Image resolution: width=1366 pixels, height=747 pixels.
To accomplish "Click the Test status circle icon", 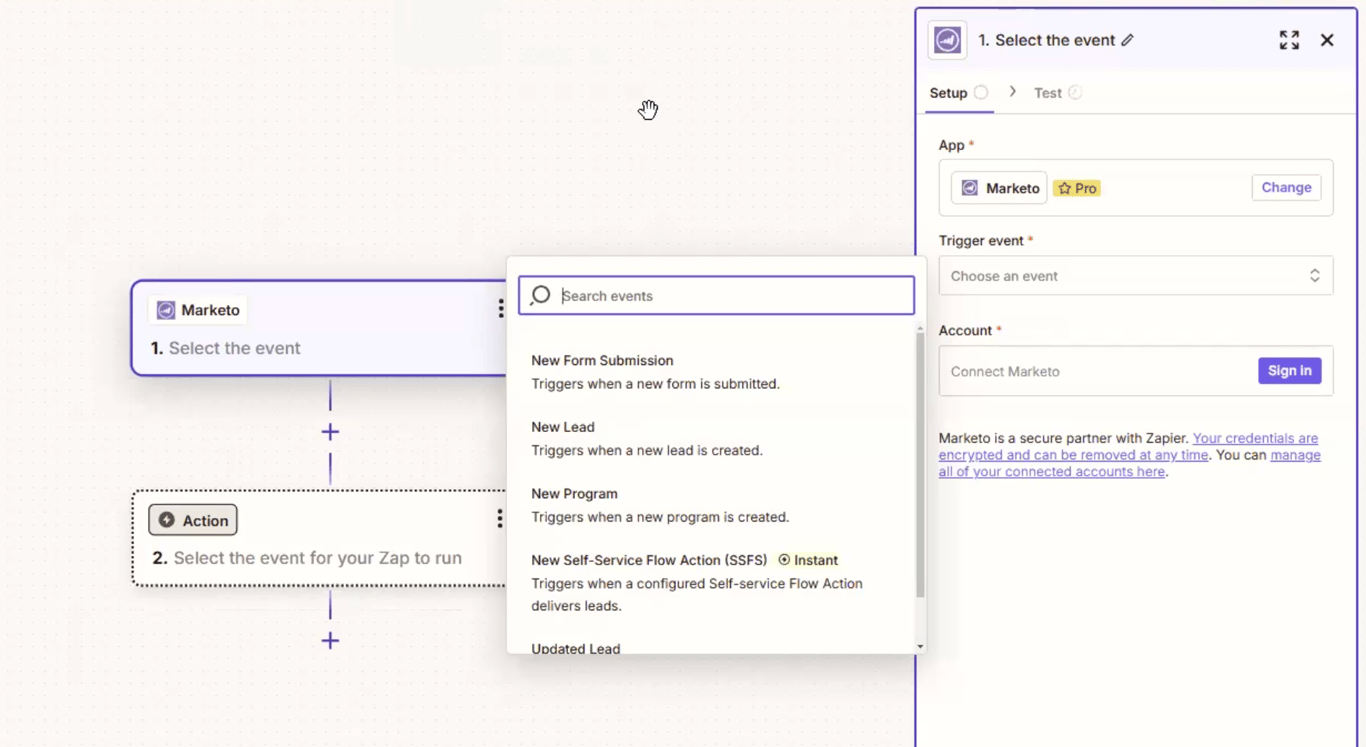I will click(1075, 92).
